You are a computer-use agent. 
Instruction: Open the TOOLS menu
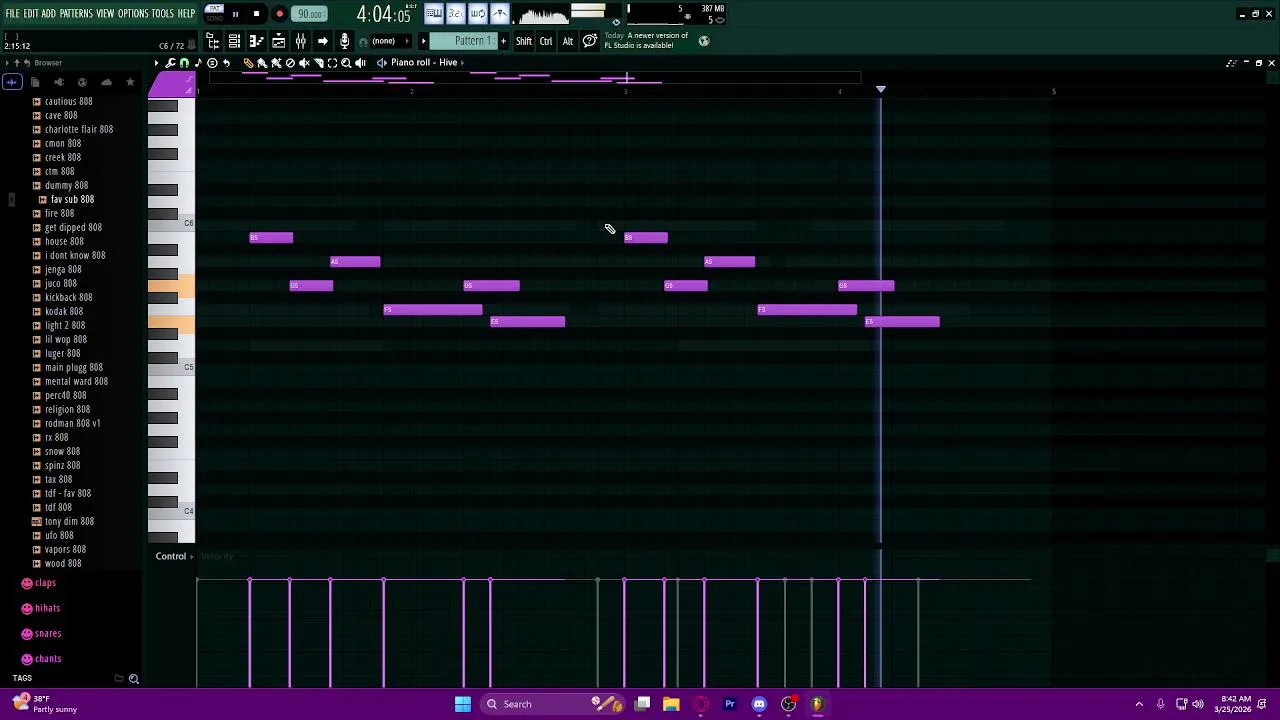[x=162, y=14]
